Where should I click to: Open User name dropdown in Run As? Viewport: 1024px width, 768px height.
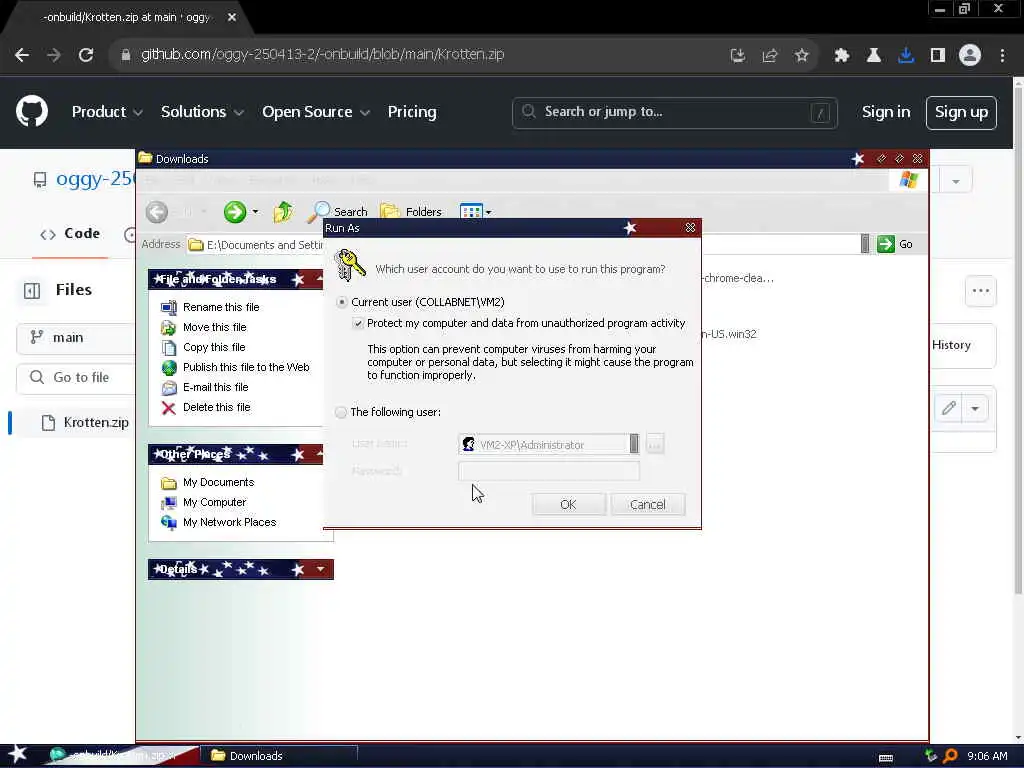pos(633,444)
